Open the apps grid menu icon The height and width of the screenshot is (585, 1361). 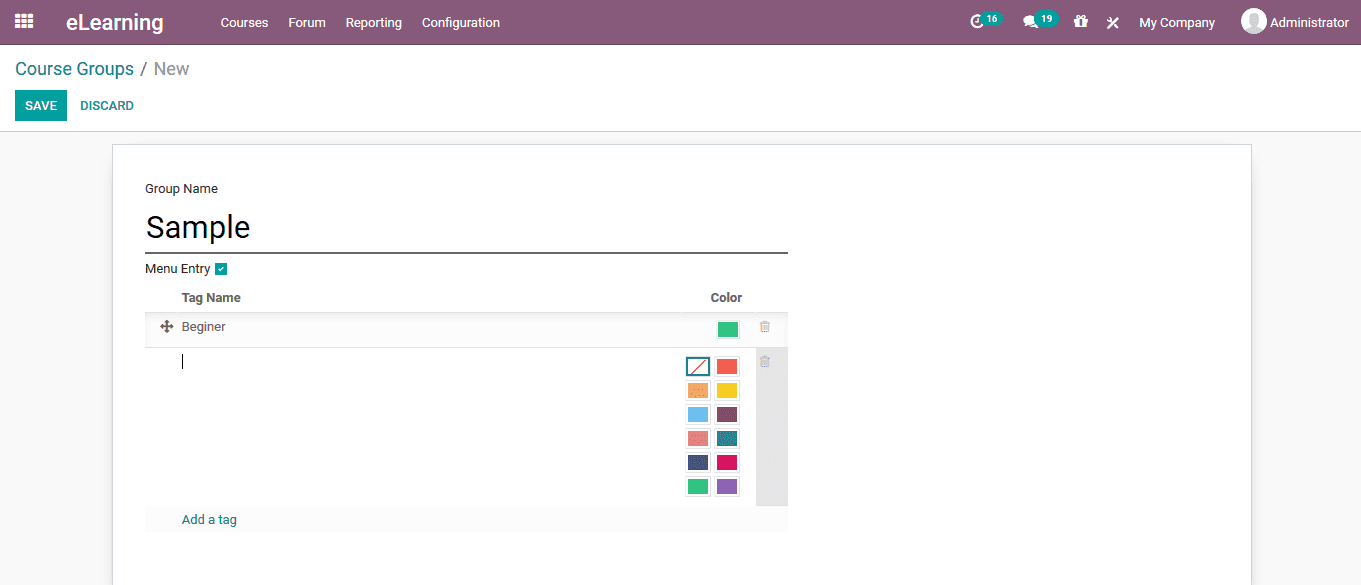click(x=24, y=21)
